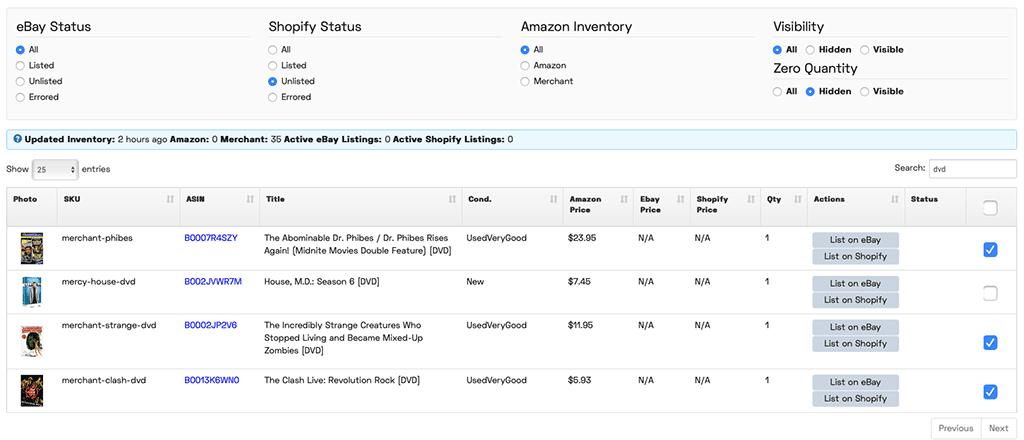List merchant-strange-dvd item on eBay
The width and height of the screenshot is (1024, 440).
[x=856, y=327]
